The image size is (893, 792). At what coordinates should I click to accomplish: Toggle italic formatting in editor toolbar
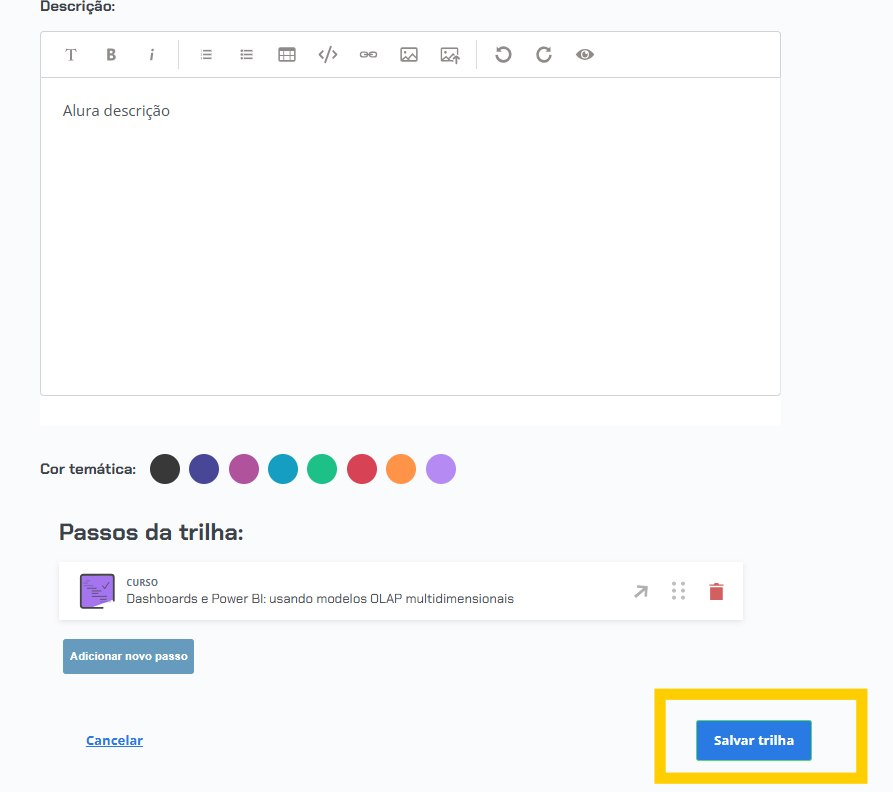coord(152,55)
